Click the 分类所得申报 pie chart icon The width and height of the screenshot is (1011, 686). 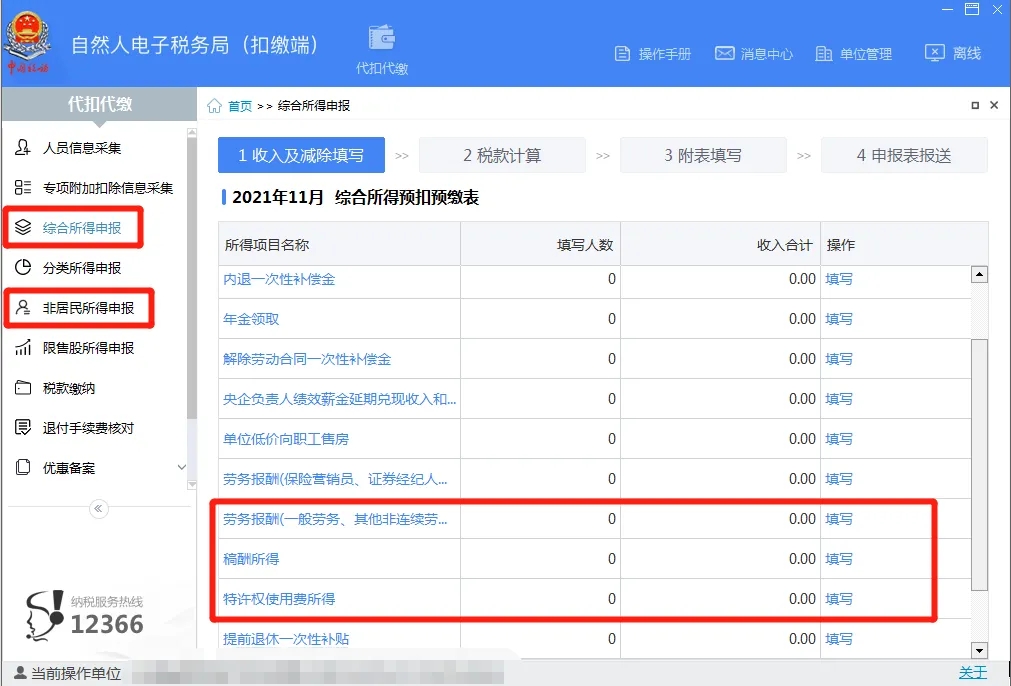[x=23, y=268]
